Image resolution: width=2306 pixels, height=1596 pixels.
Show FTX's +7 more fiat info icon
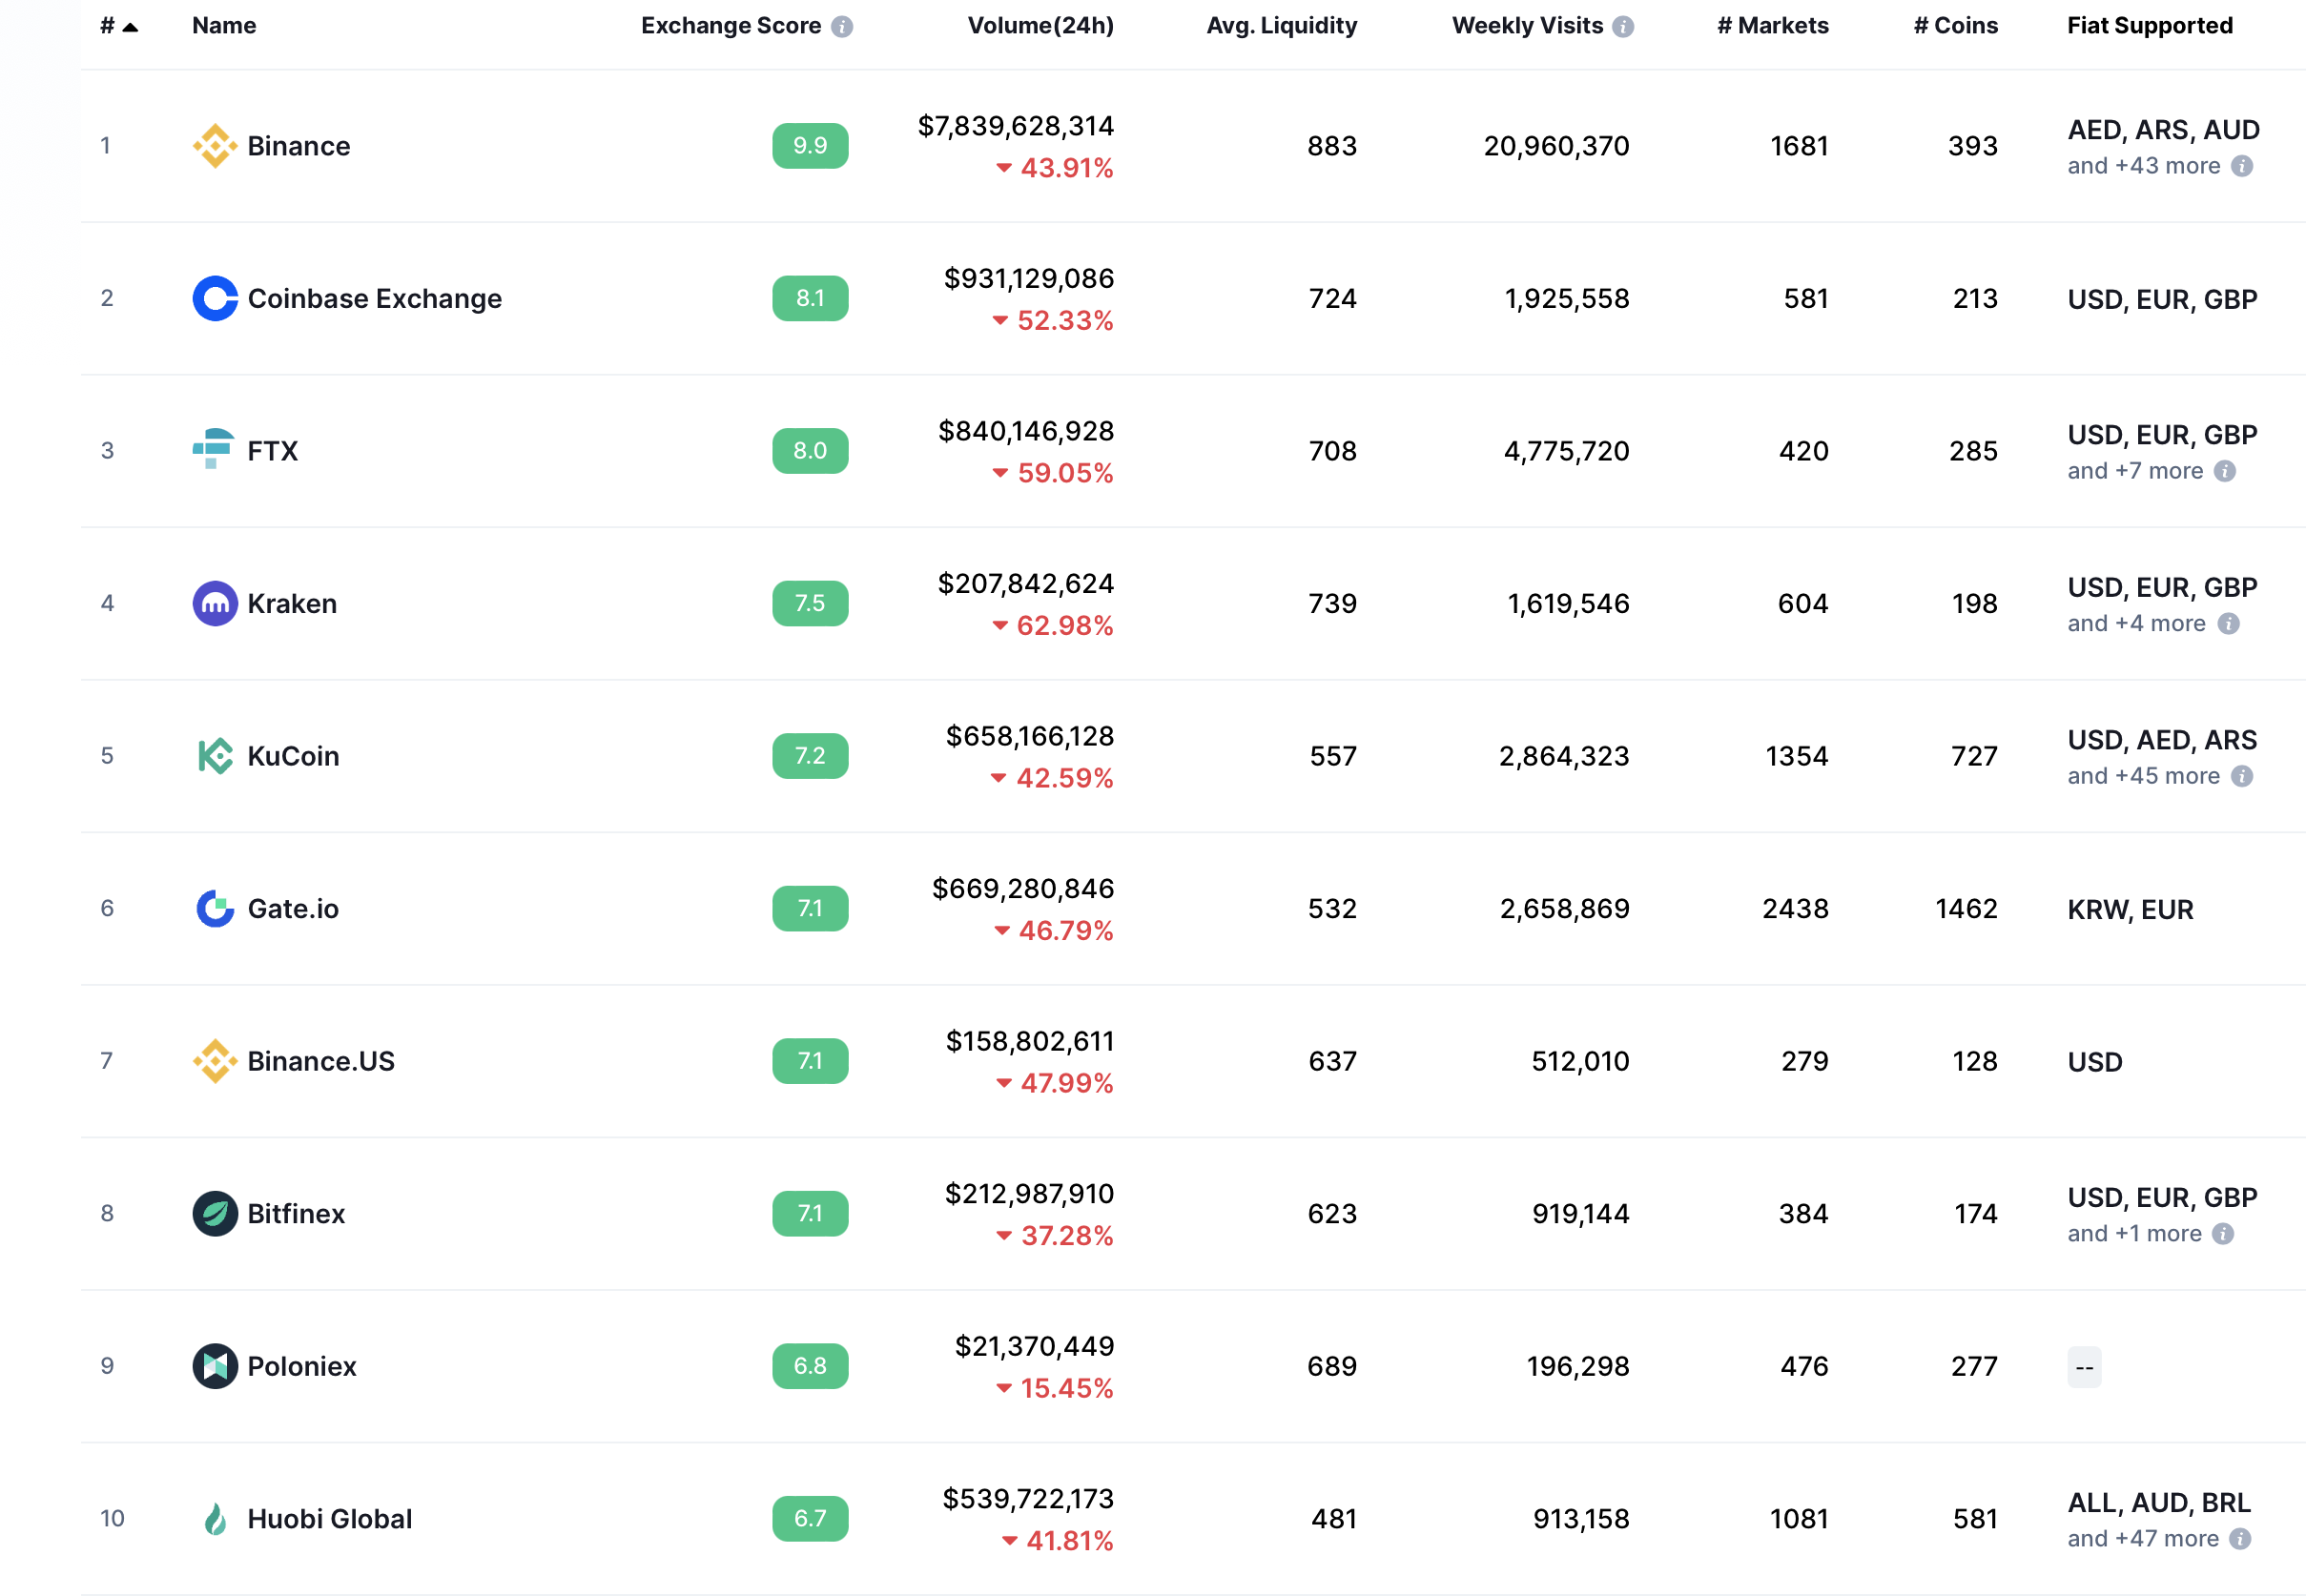[x=2225, y=471]
